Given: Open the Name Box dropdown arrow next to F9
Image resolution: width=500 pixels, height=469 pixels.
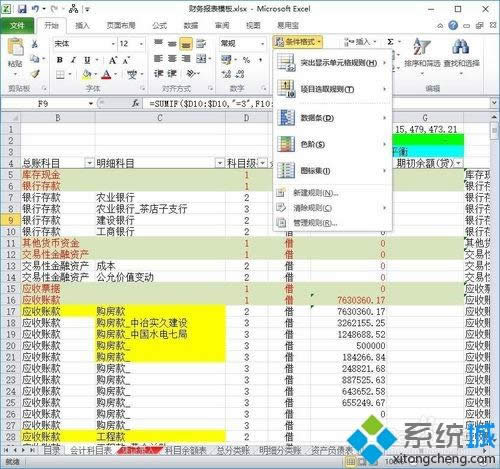Looking at the screenshot, I should click(x=91, y=104).
